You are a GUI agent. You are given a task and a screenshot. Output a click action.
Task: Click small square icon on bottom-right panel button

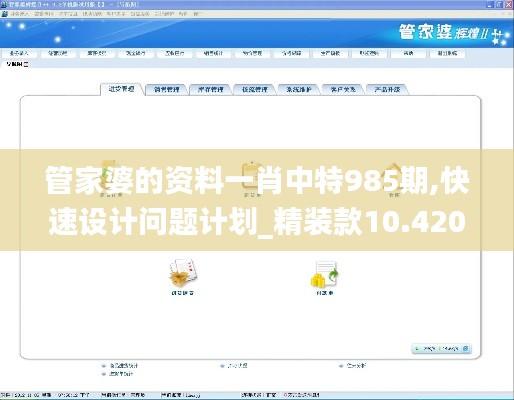(466, 349)
